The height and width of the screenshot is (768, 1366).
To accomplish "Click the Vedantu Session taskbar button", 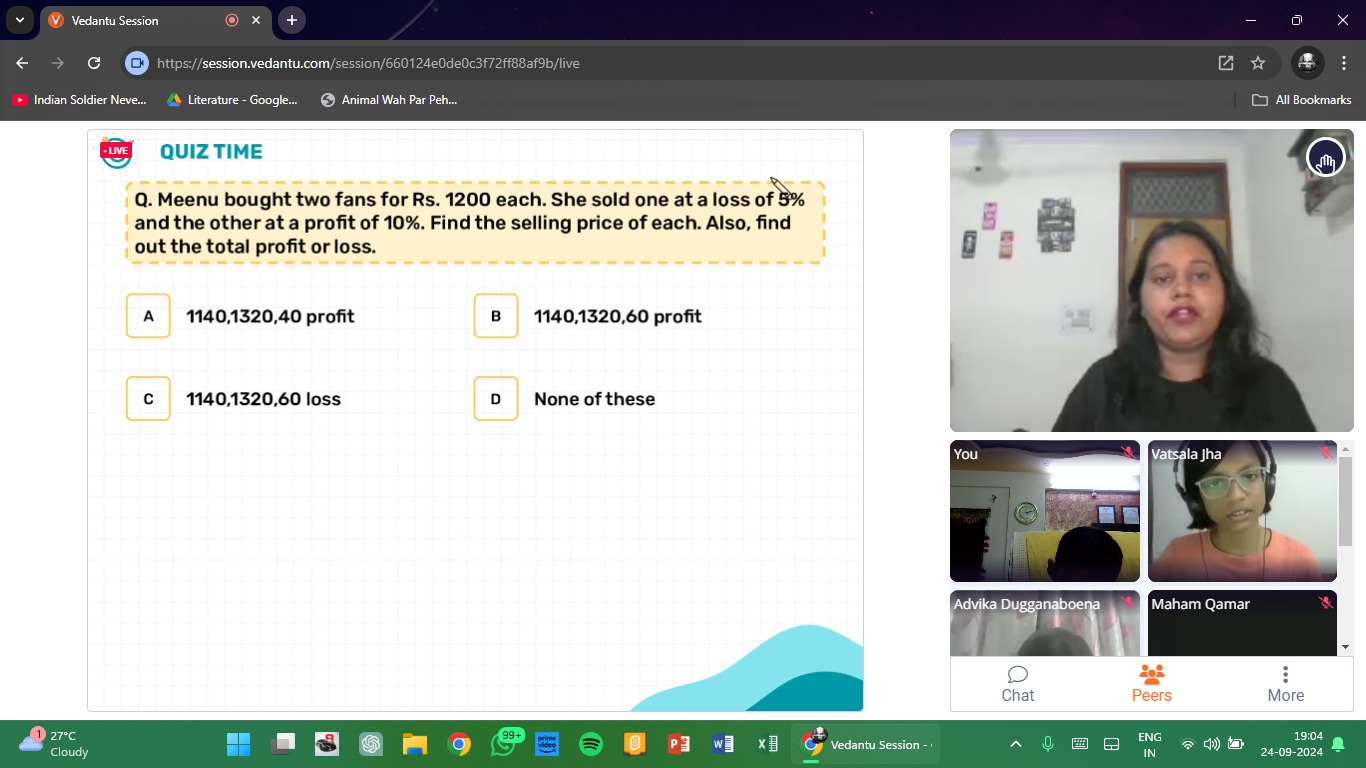I will [x=866, y=744].
